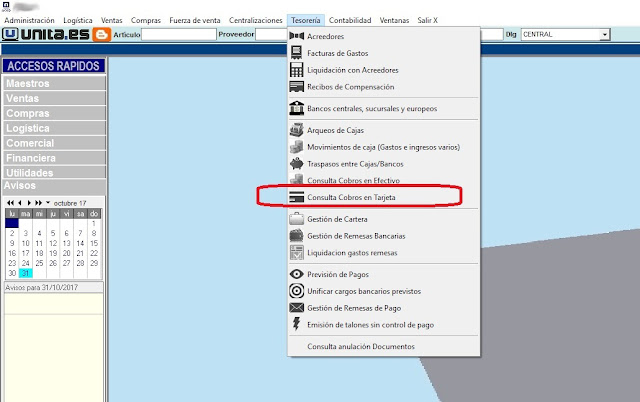The image size is (640, 402).
Task: Click the bank building icon for Bancos centrales
Action: [x=296, y=108]
